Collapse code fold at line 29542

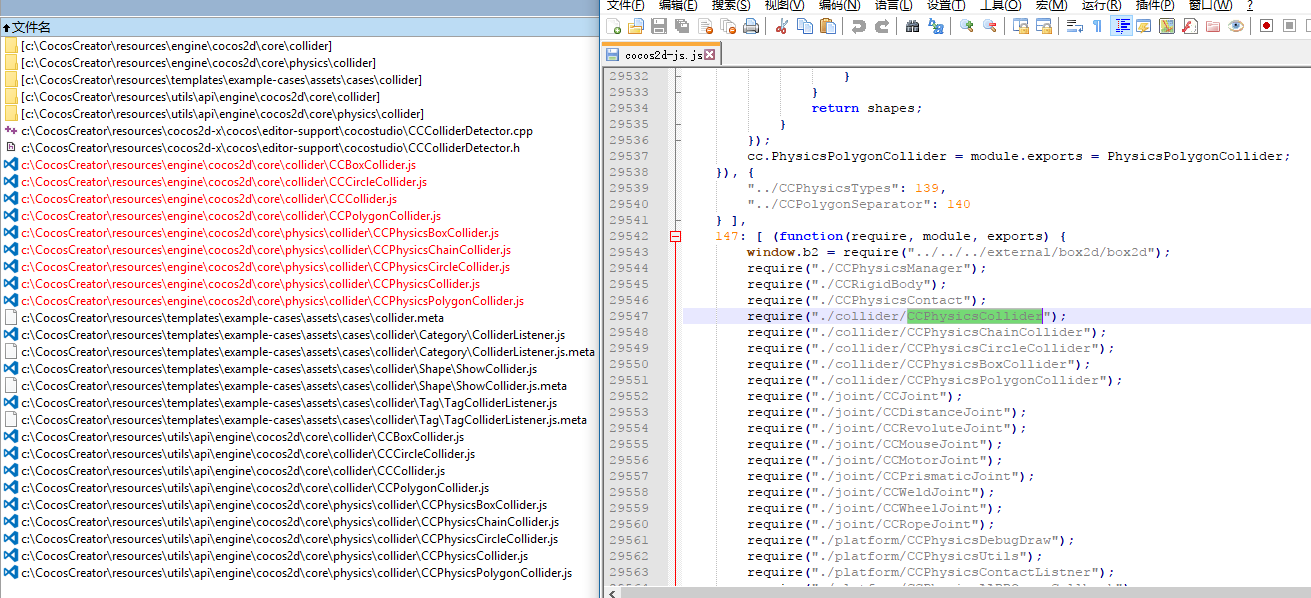click(x=675, y=236)
